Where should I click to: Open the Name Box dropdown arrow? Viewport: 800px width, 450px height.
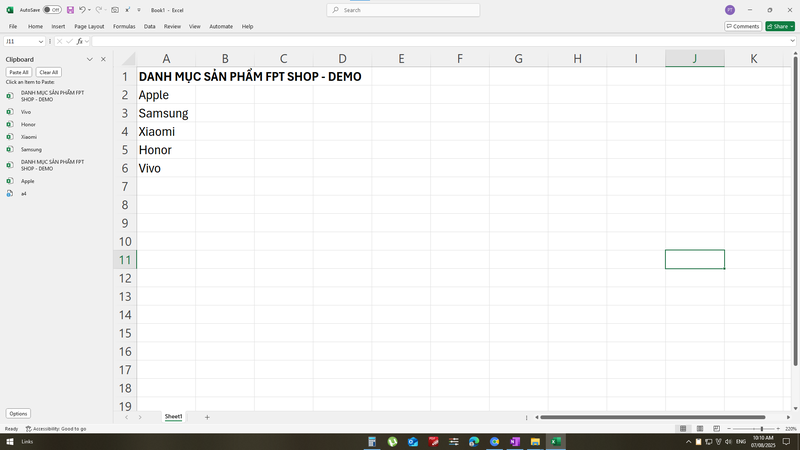[41, 41]
